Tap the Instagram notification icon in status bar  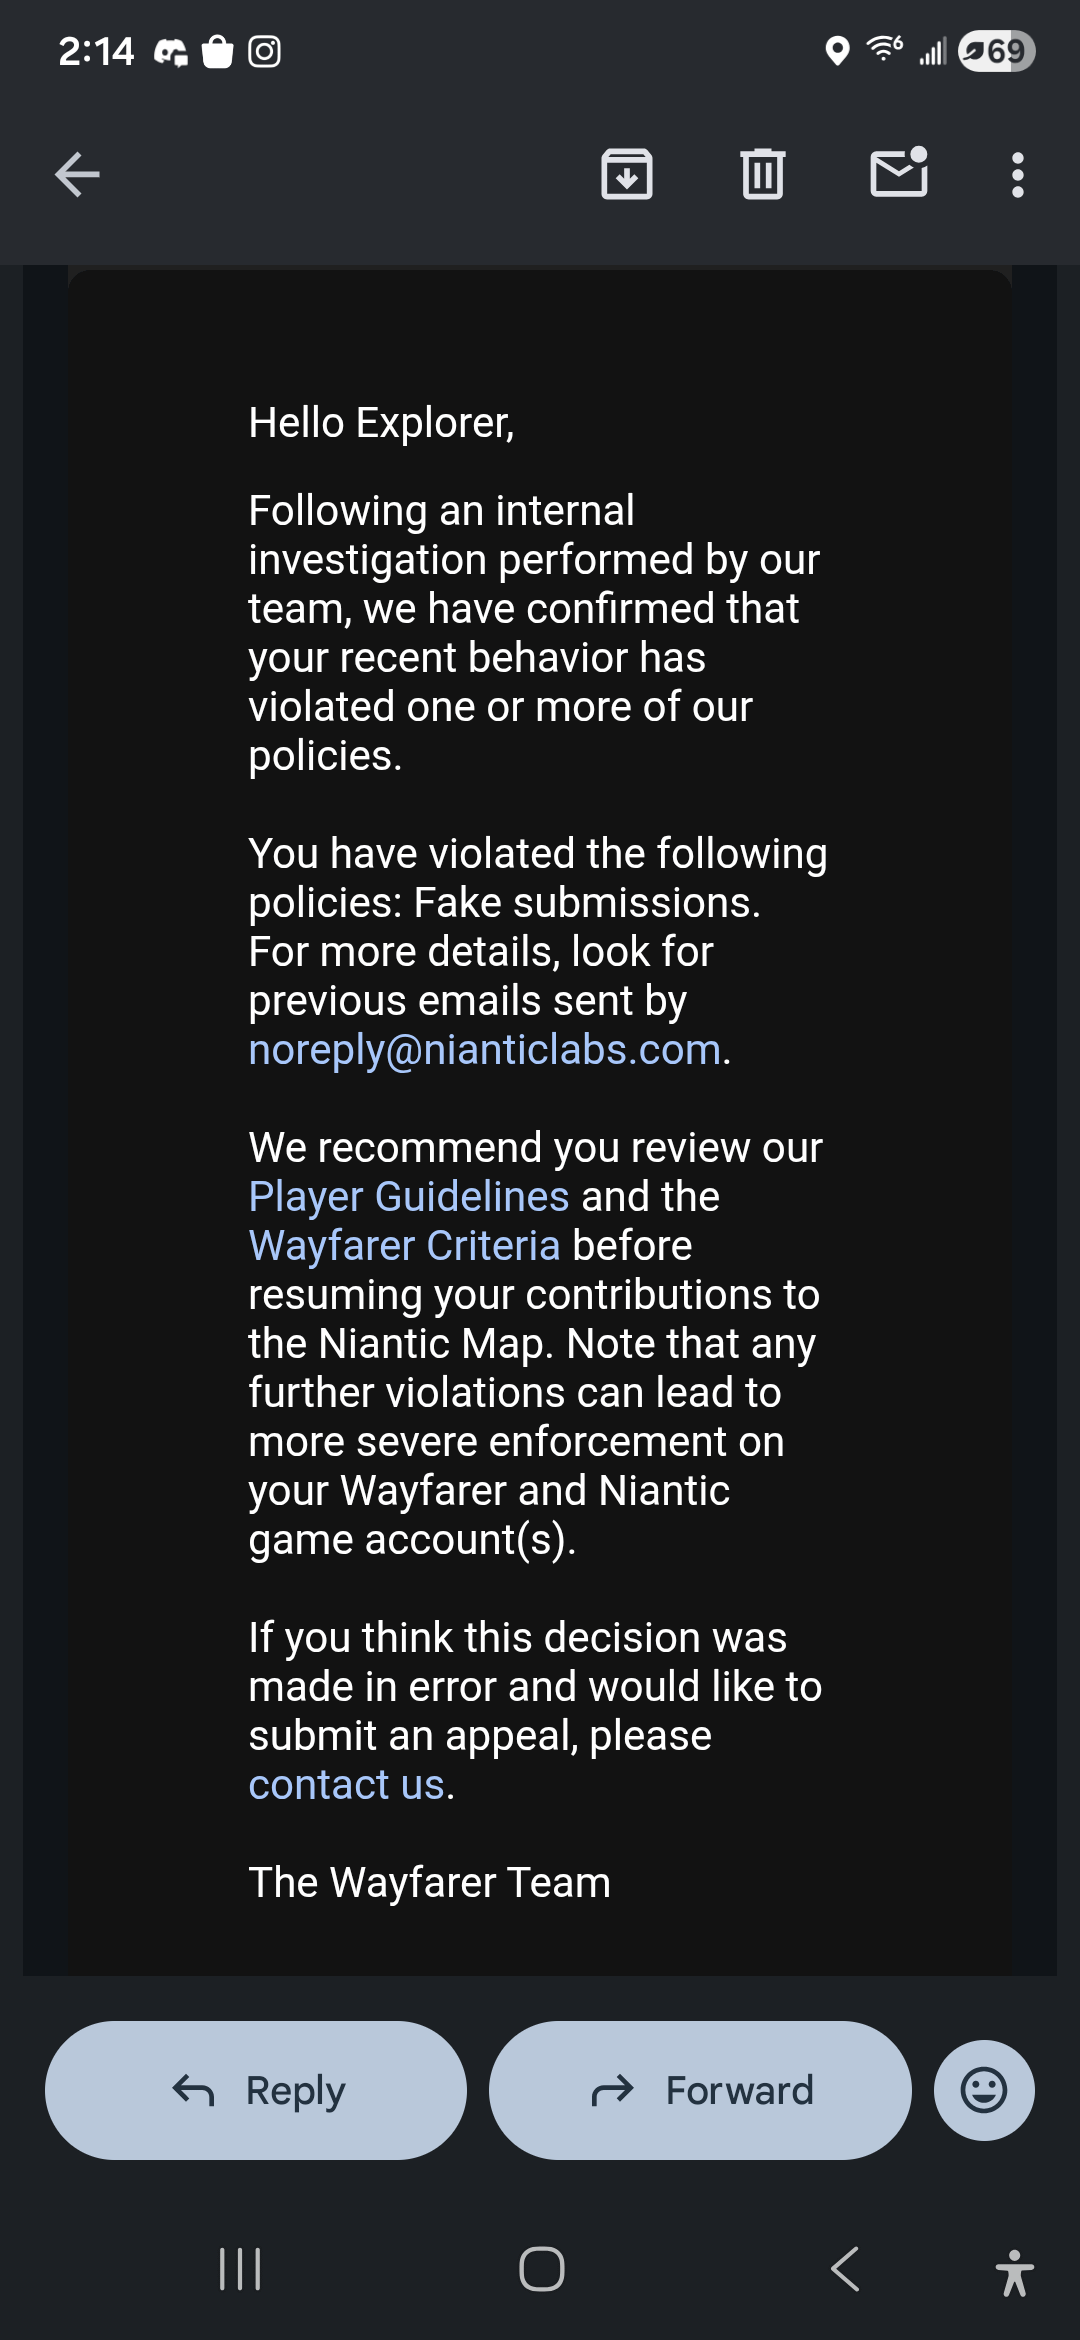pyautogui.click(x=264, y=51)
